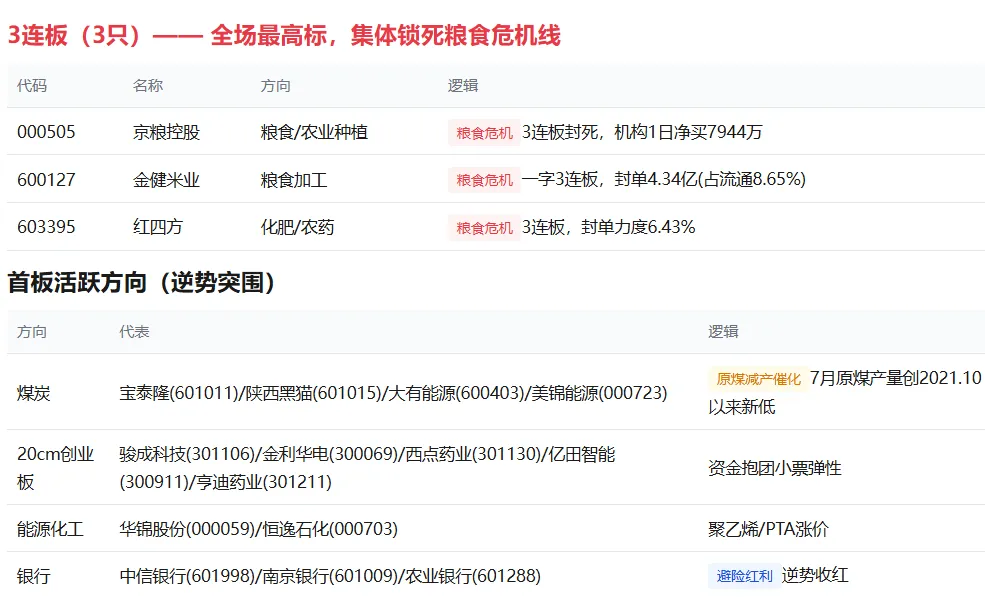Select stock name 金健米业

coord(166,180)
